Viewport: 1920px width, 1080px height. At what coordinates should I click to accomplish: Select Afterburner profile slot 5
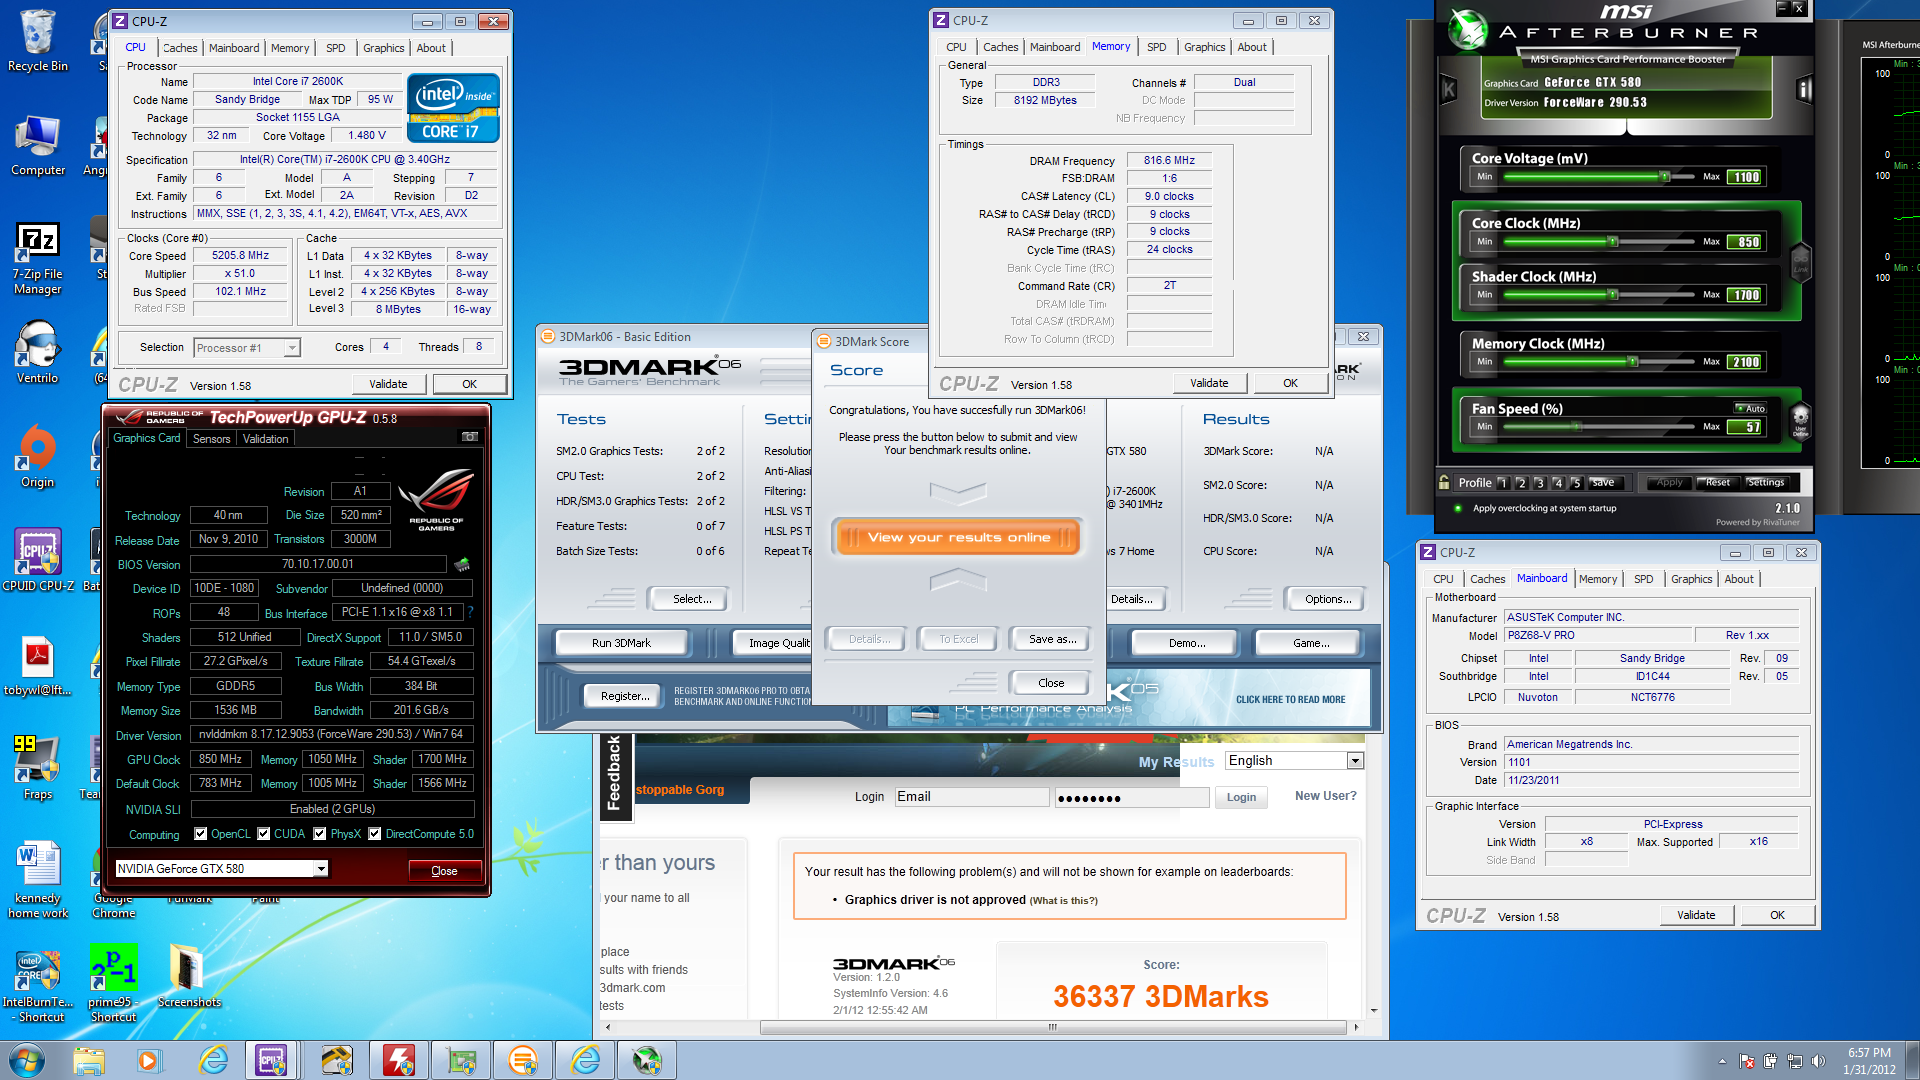1576,483
